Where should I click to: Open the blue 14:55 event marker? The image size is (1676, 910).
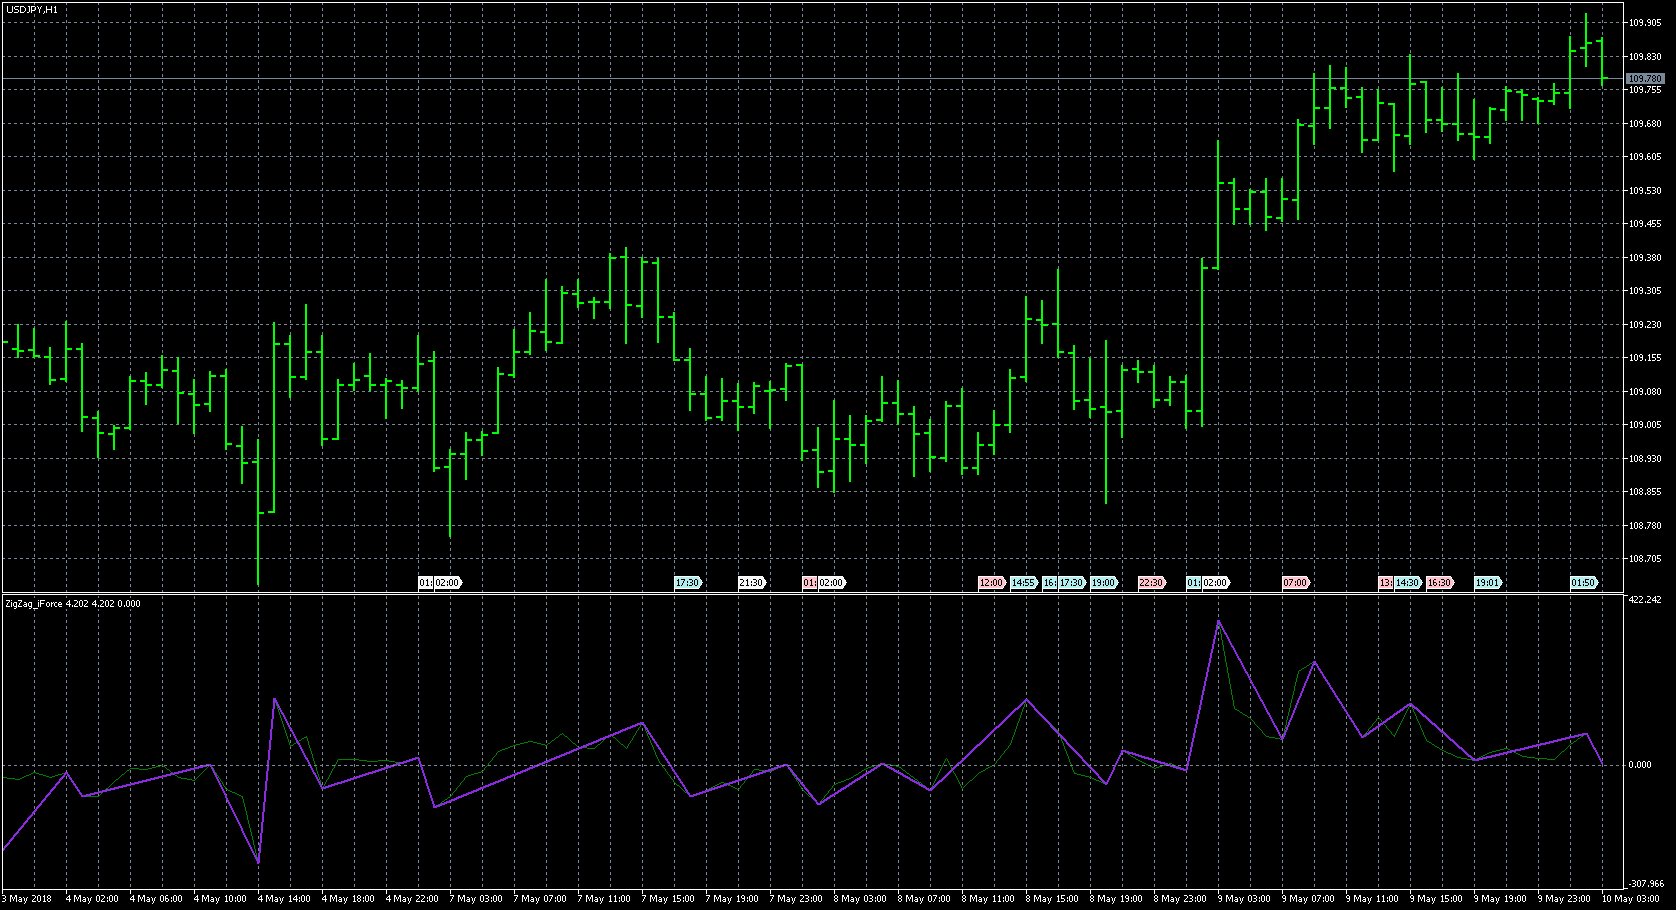click(x=1023, y=583)
